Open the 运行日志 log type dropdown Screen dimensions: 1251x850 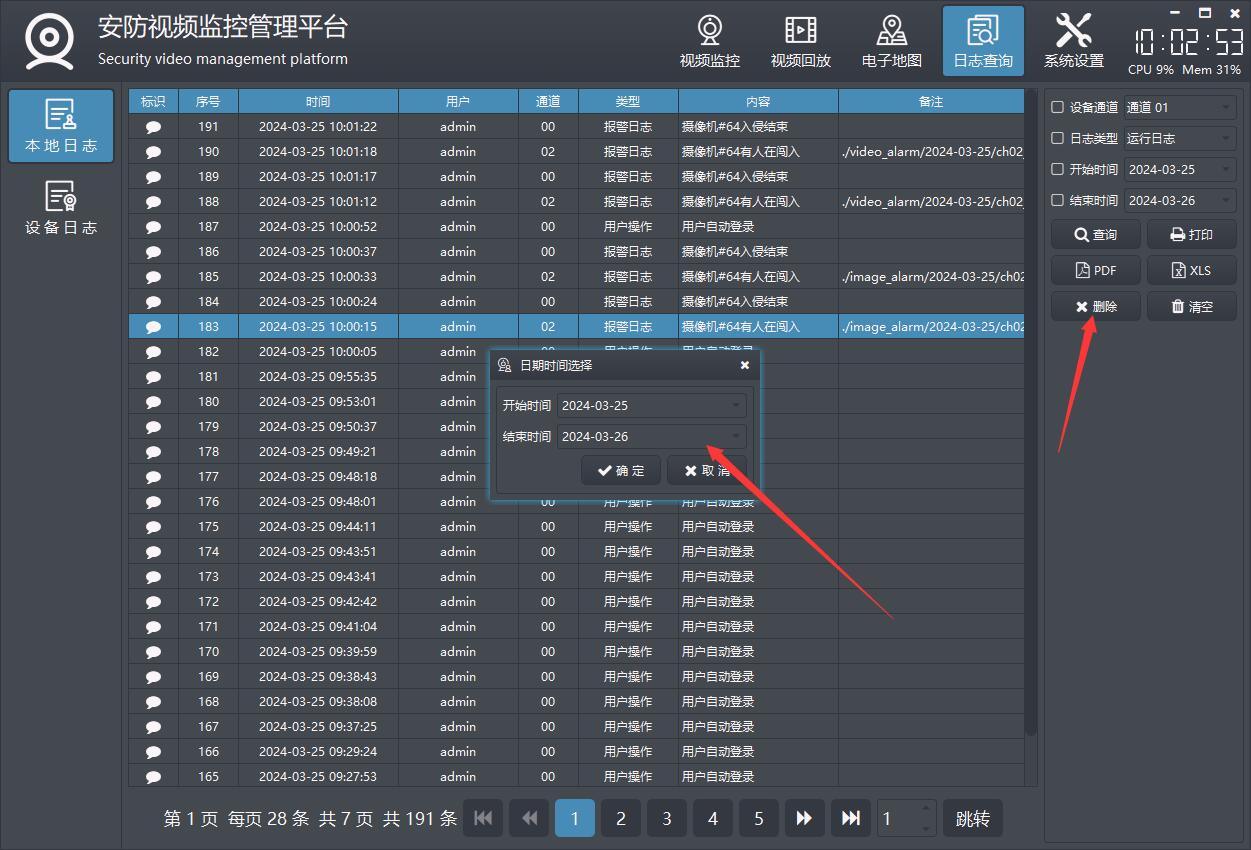click(1180, 138)
